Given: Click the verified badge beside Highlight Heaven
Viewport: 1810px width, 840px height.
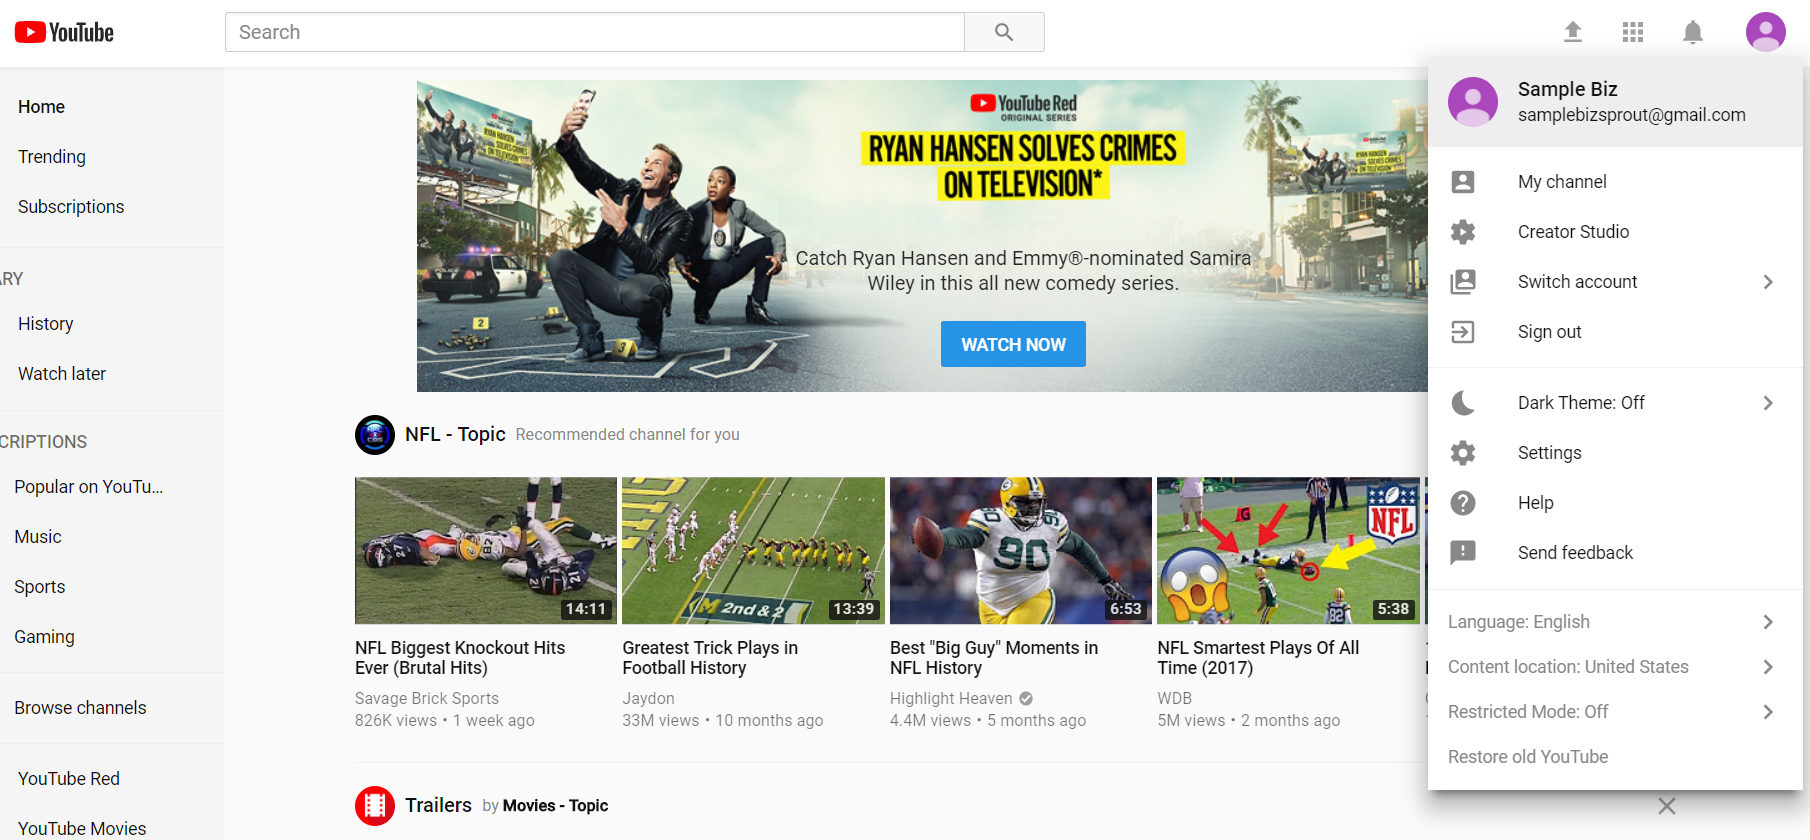Looking at the screenshot, I should [1026, 698].
